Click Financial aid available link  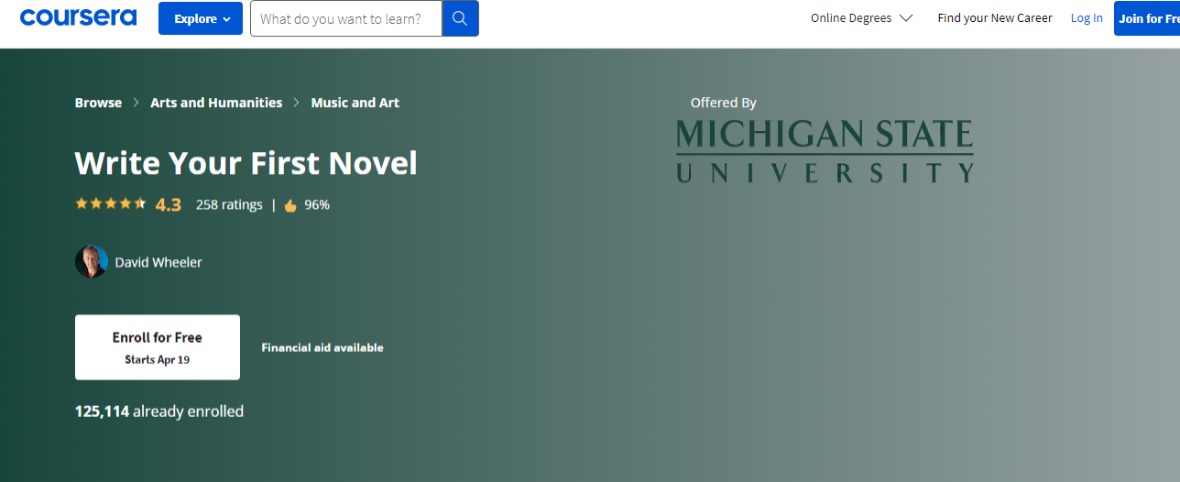322,348
